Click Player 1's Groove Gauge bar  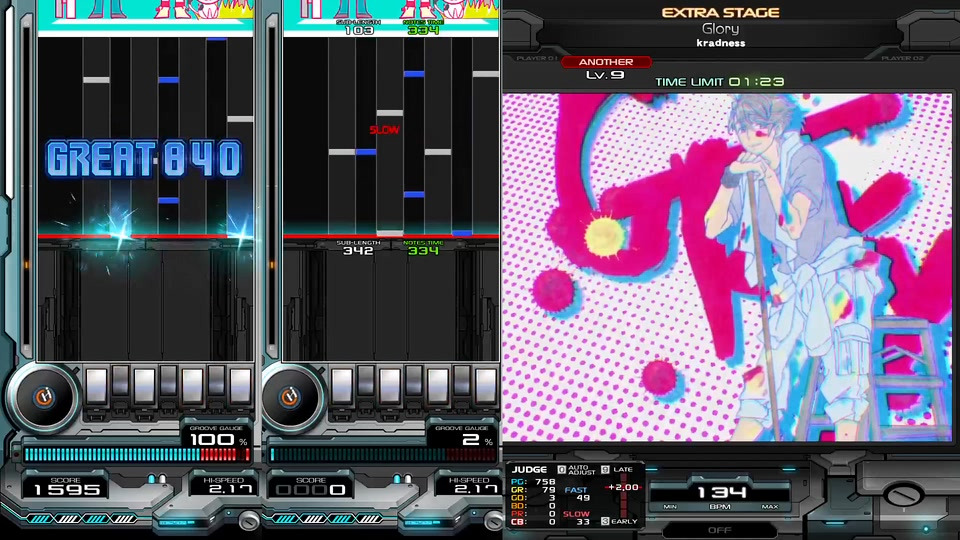coord(137,454)
